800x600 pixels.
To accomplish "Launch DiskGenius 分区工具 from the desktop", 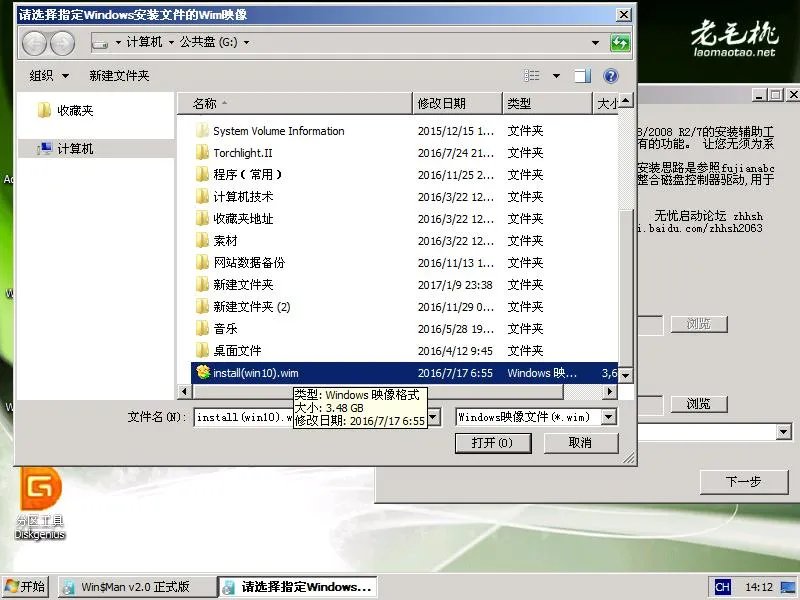I will tap(40, 505).
